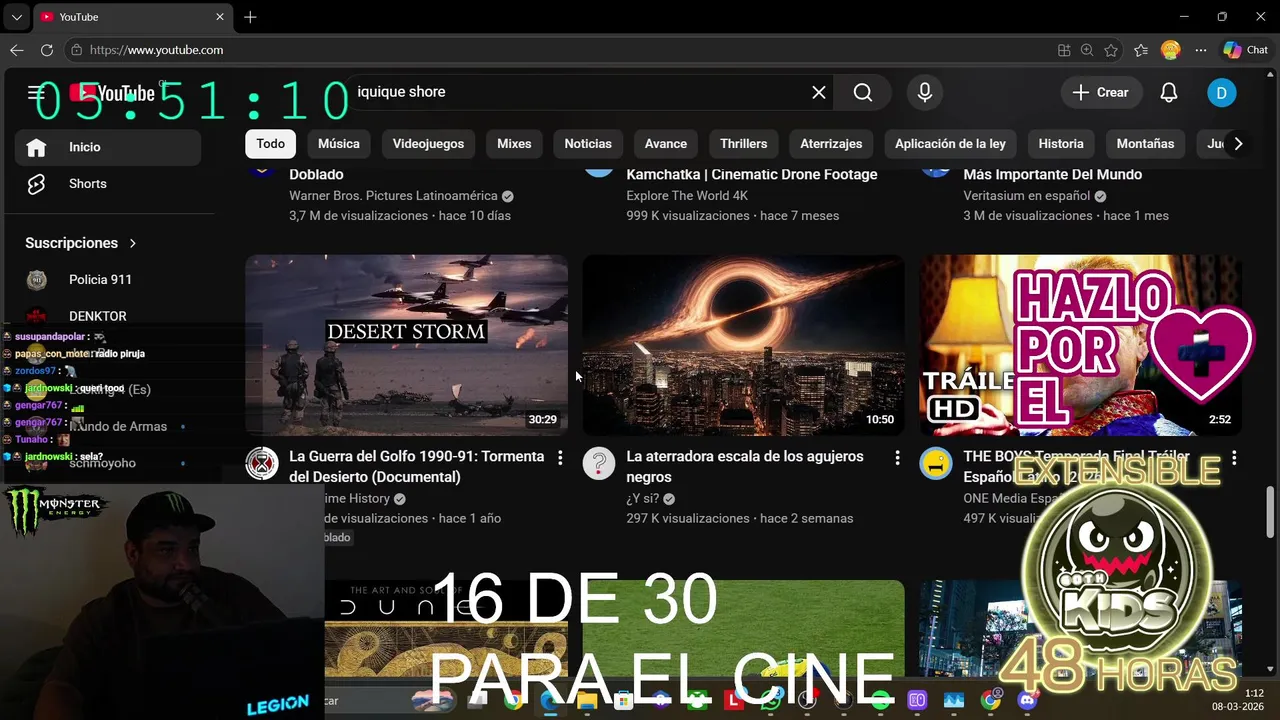Screen dimensions: 1280x720
Task: Open the notifications bell
Action: (x=1168, y=92)
